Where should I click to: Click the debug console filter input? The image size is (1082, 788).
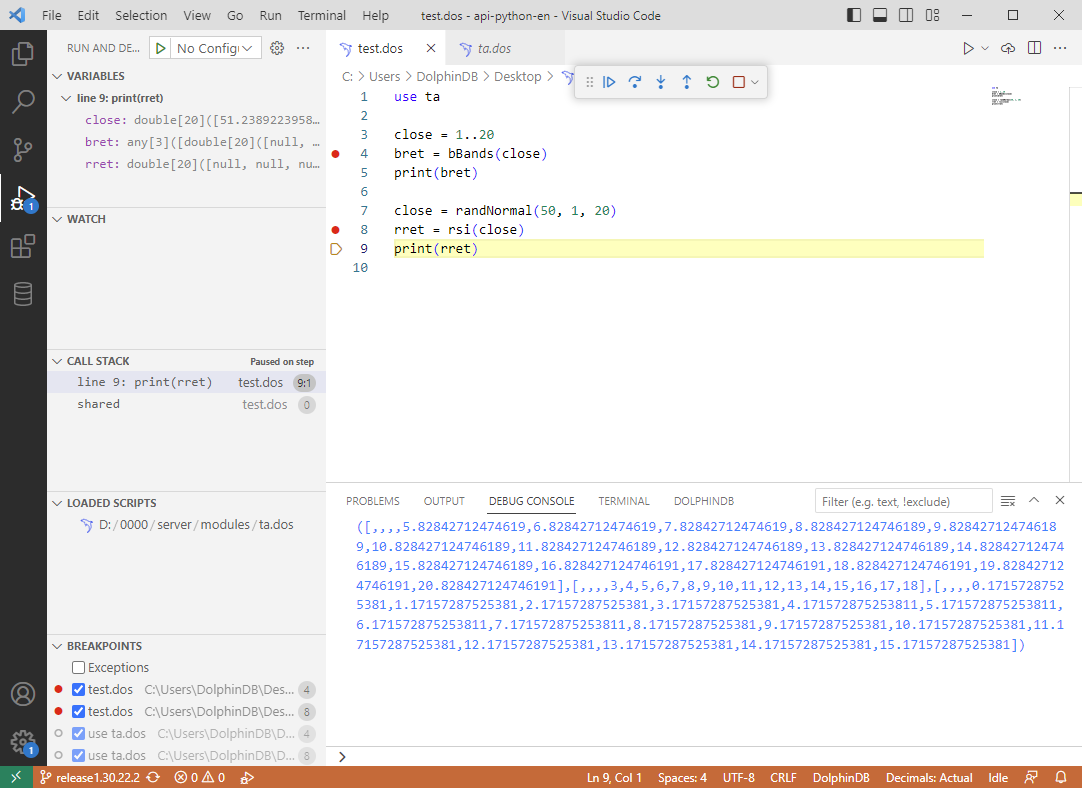903,501
